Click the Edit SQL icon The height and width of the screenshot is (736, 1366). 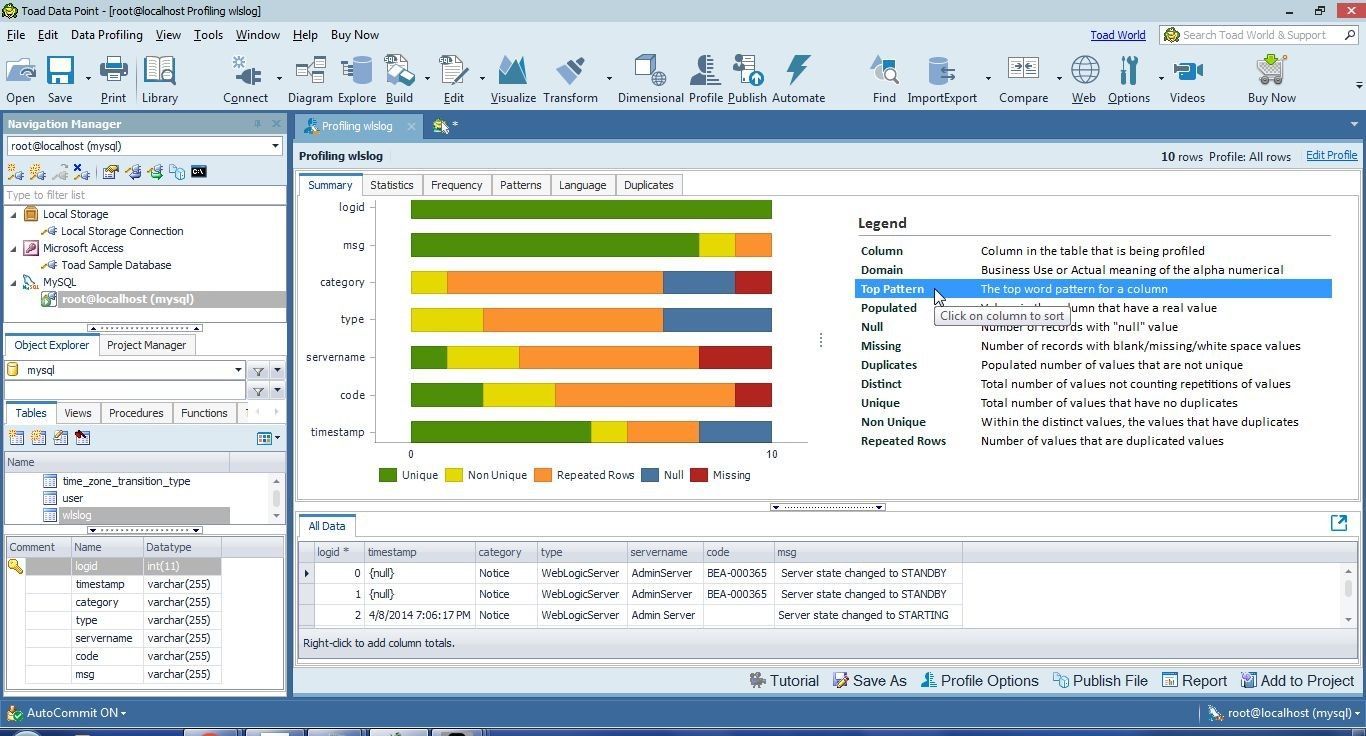pos(453,71)
